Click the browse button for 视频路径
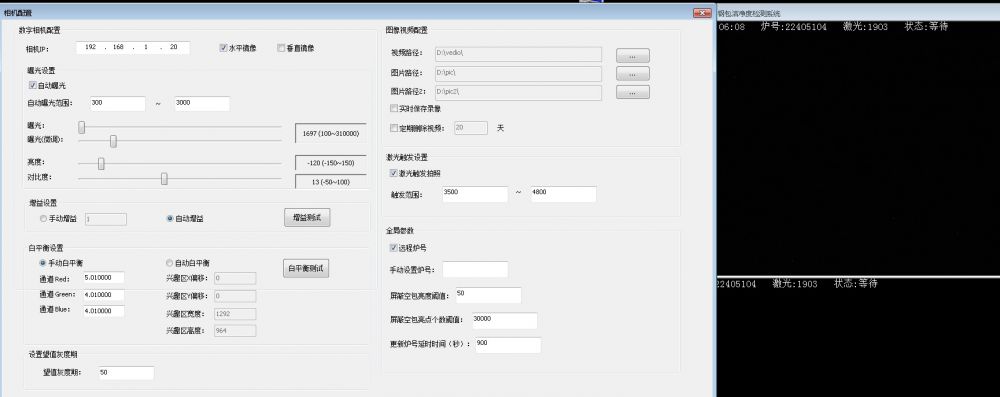 point(633,56)
